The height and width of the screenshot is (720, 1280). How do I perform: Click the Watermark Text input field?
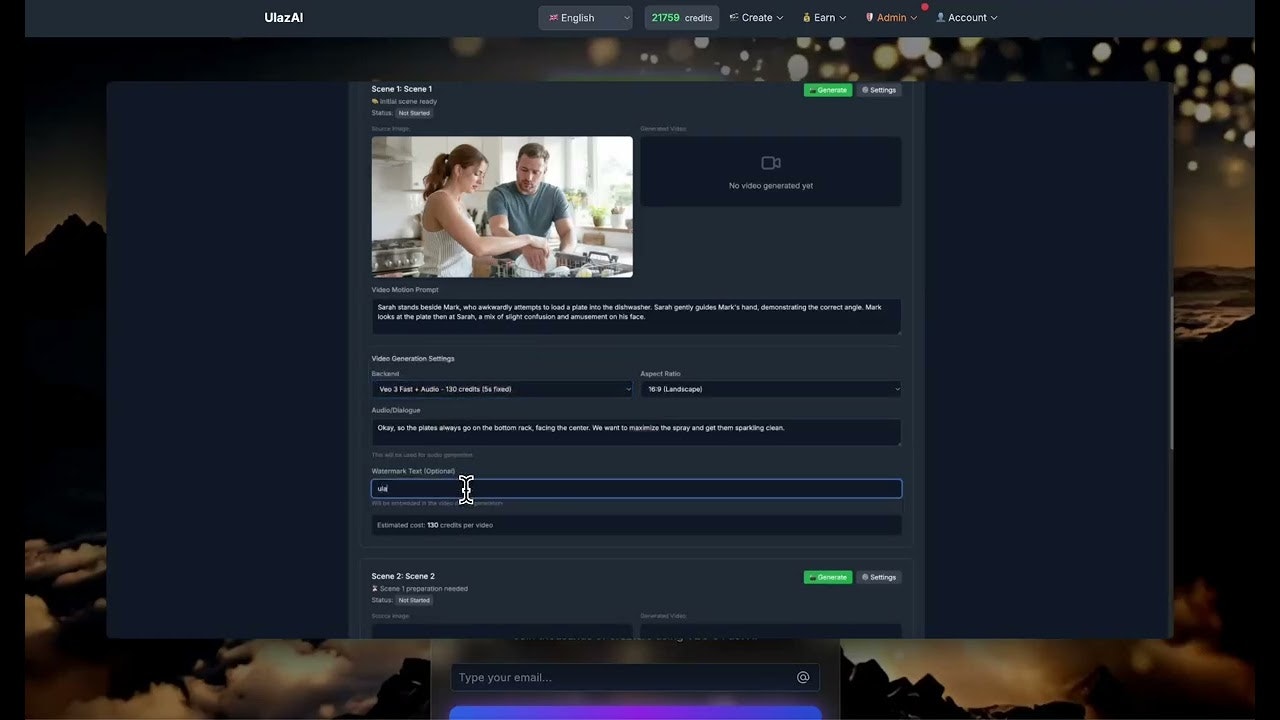click(x=636, y=488)
